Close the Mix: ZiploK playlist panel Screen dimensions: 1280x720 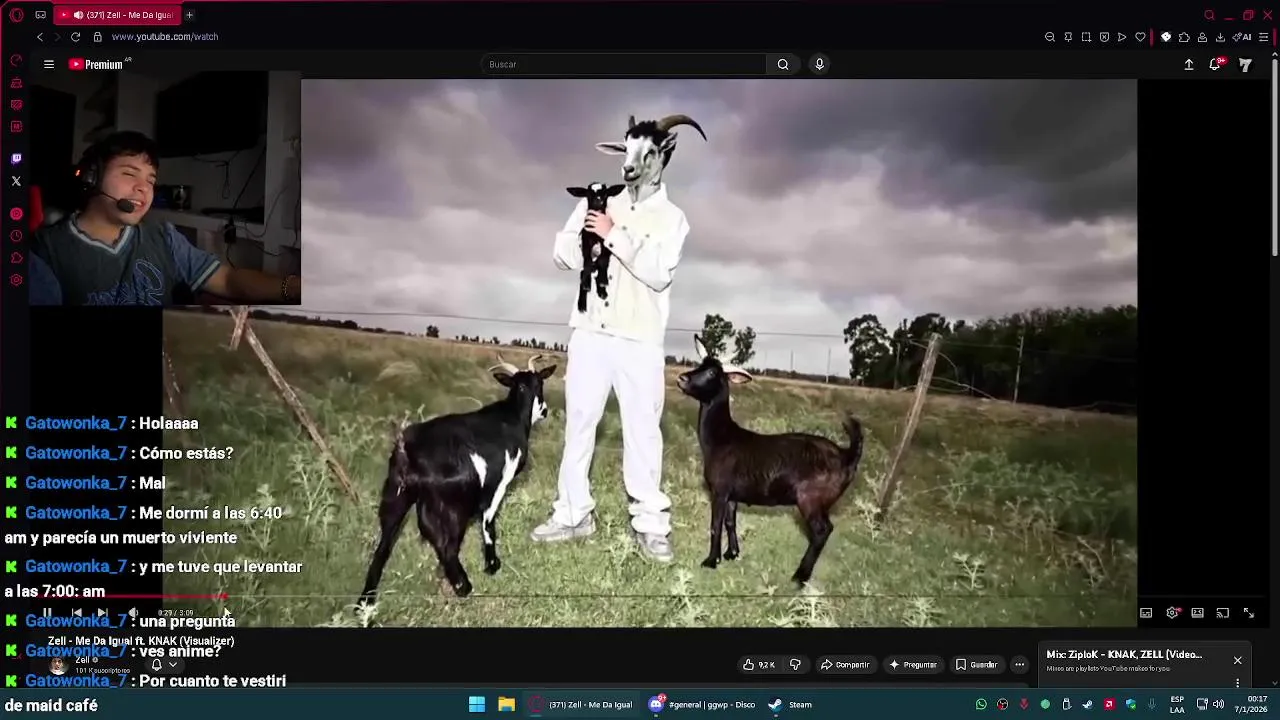coord(1237,660)
